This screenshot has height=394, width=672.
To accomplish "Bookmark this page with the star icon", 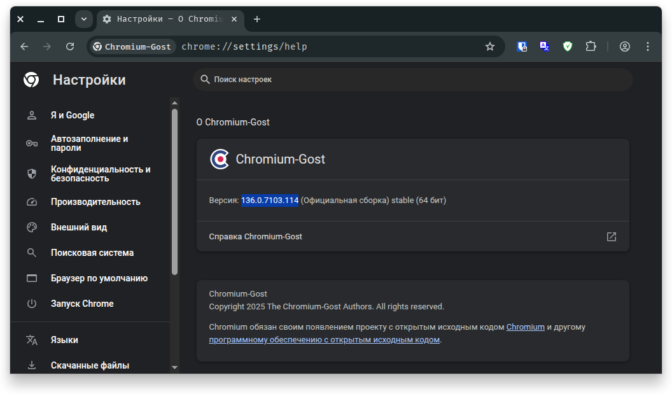I will tap(490, 46).
